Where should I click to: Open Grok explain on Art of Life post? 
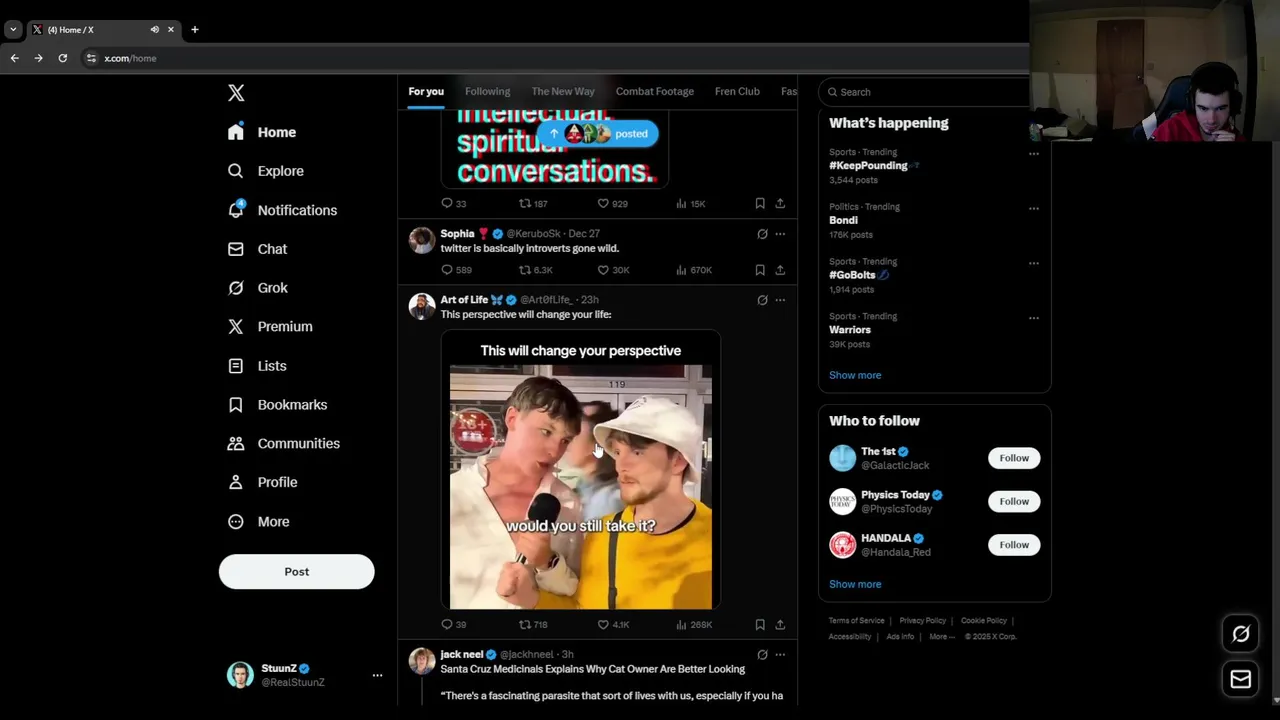click(x=762, y=300)
